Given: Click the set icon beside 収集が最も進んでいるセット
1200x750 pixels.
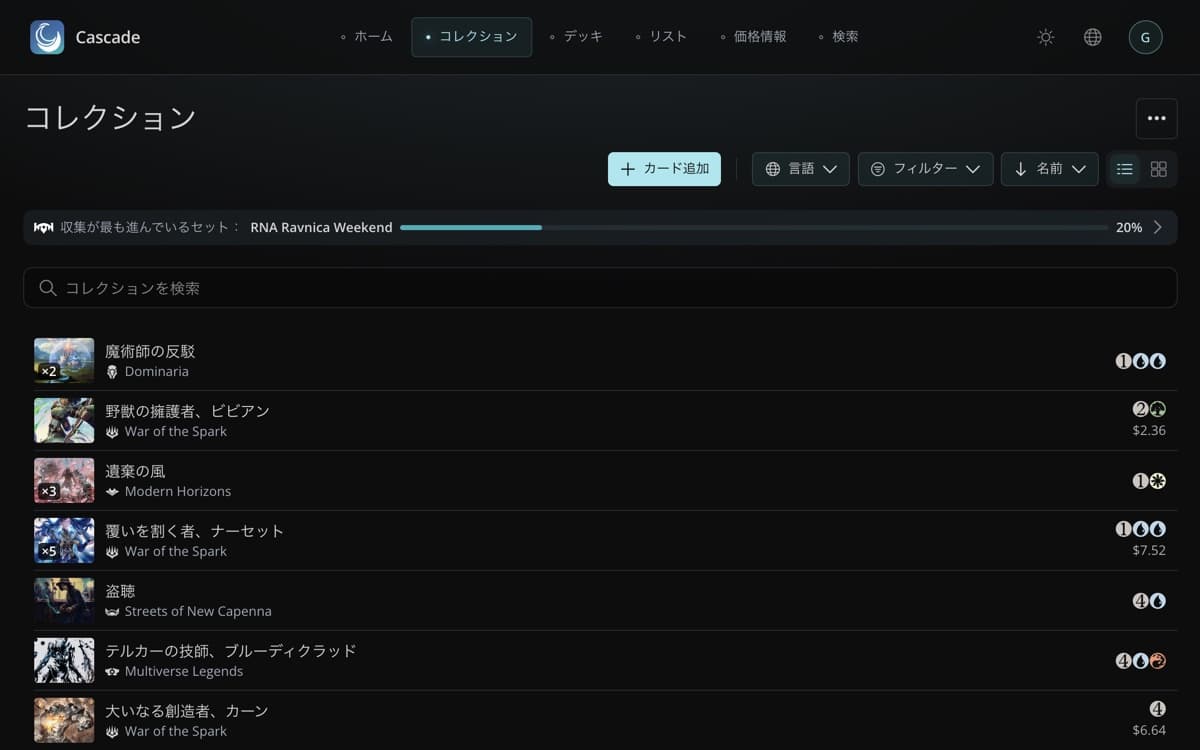Looking at the screenshot, I should tap(44, 227).
